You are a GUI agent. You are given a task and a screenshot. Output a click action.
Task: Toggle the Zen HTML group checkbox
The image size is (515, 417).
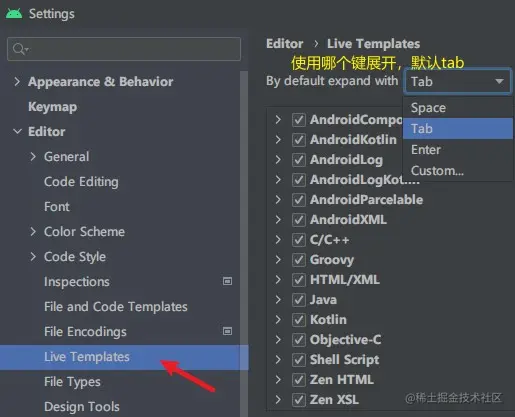coord(299,380)
